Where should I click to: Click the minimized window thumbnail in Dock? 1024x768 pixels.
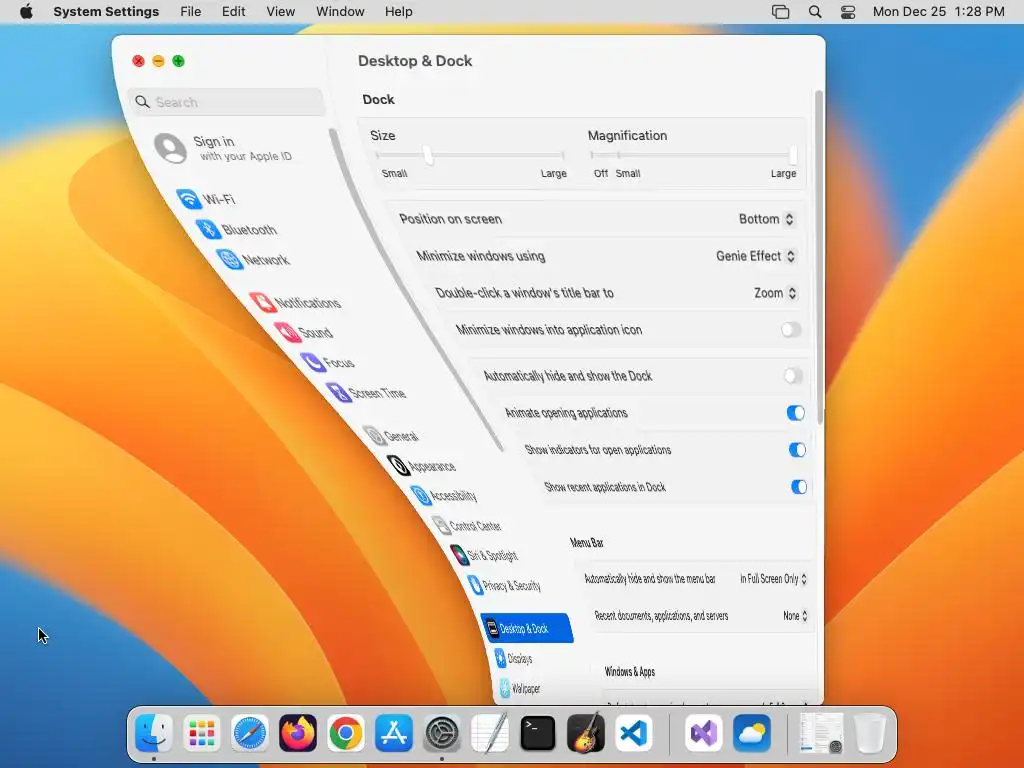pyautogui.click(x=821, y=733)
